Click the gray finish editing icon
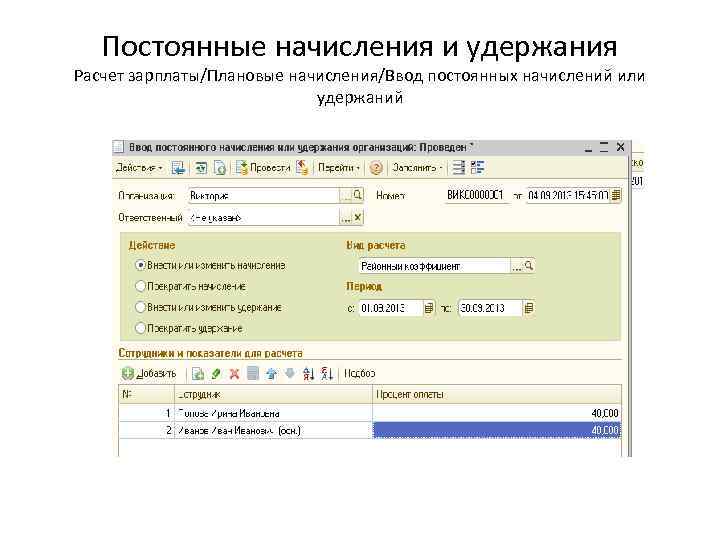The image size is (720, 540). pyautogui.click(x=253, y=373)
